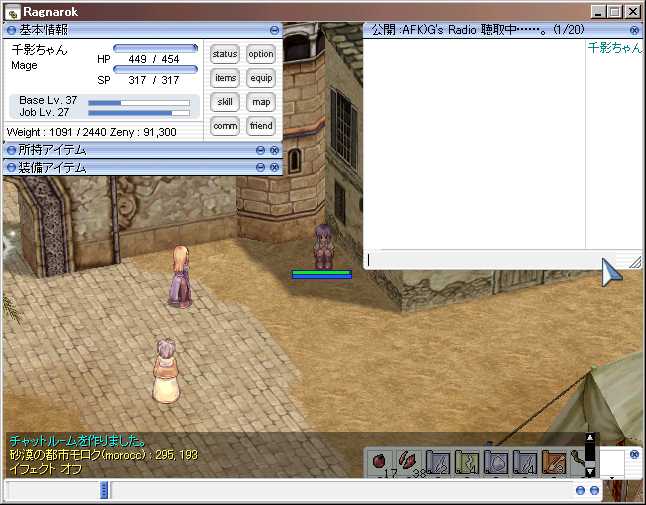Click the Base Lv. experience bar
This screenshot has width=646, height=505.
pyautogui.click(x=139, y=103)
